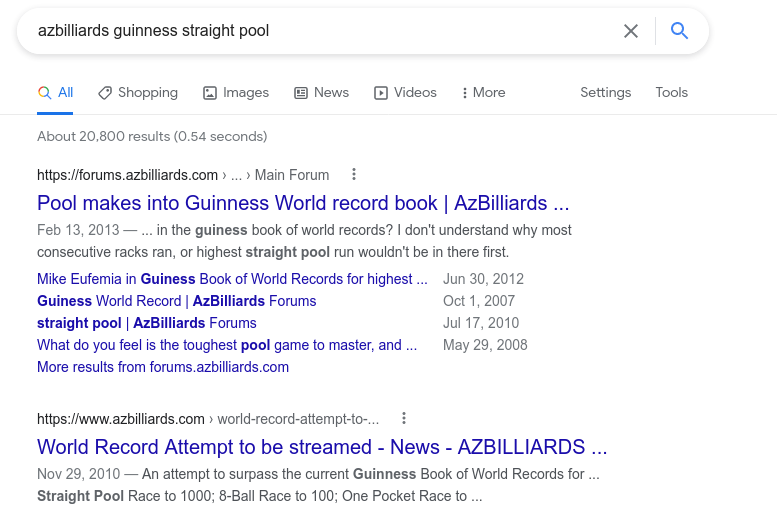Open 'straight pool | AzBilliards Forums' sublink
The image size is (777, 517).
[x=147, y=323]
